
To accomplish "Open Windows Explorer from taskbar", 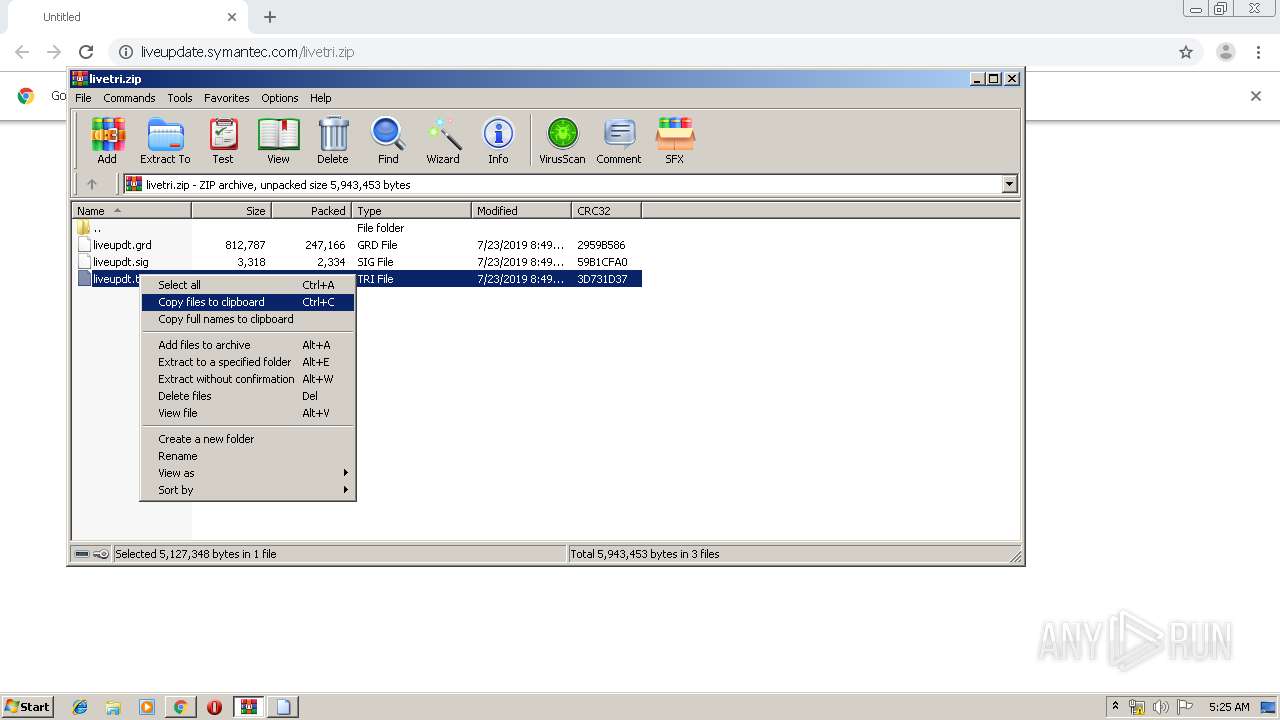I will (113, 707).
